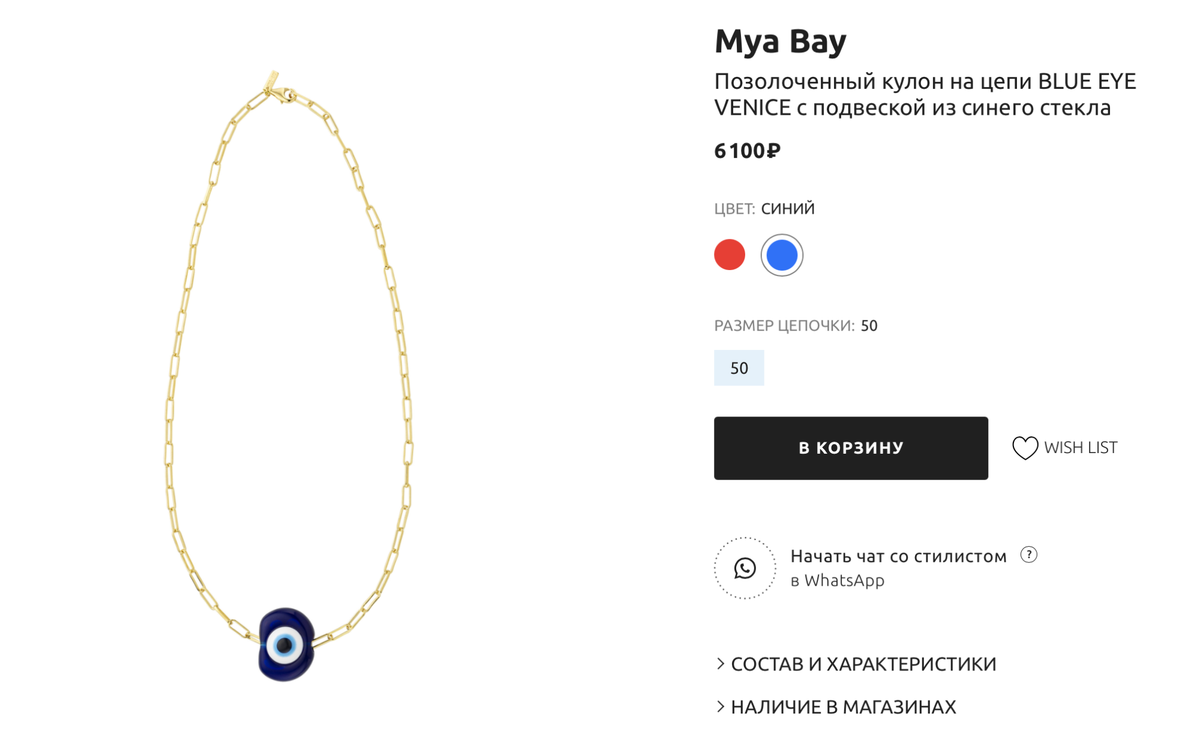Select the red color option
1200x749 pixels.
tap(730, 255)
